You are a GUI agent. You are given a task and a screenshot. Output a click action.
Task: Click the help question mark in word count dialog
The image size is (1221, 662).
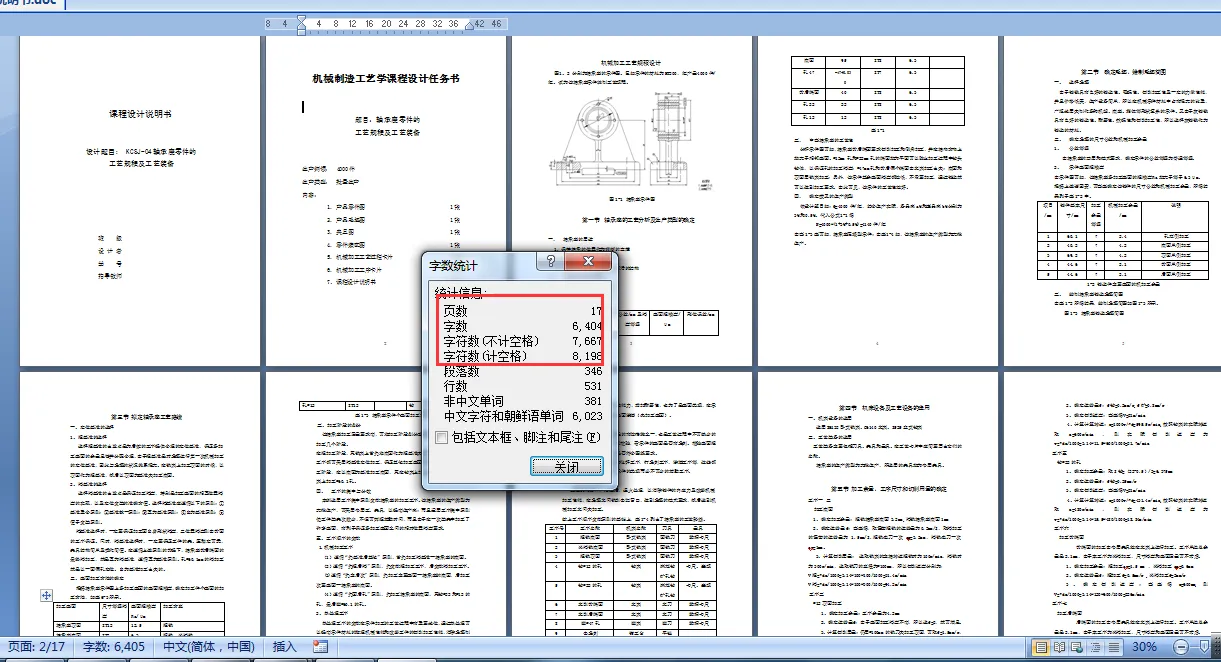click(552, 263)
